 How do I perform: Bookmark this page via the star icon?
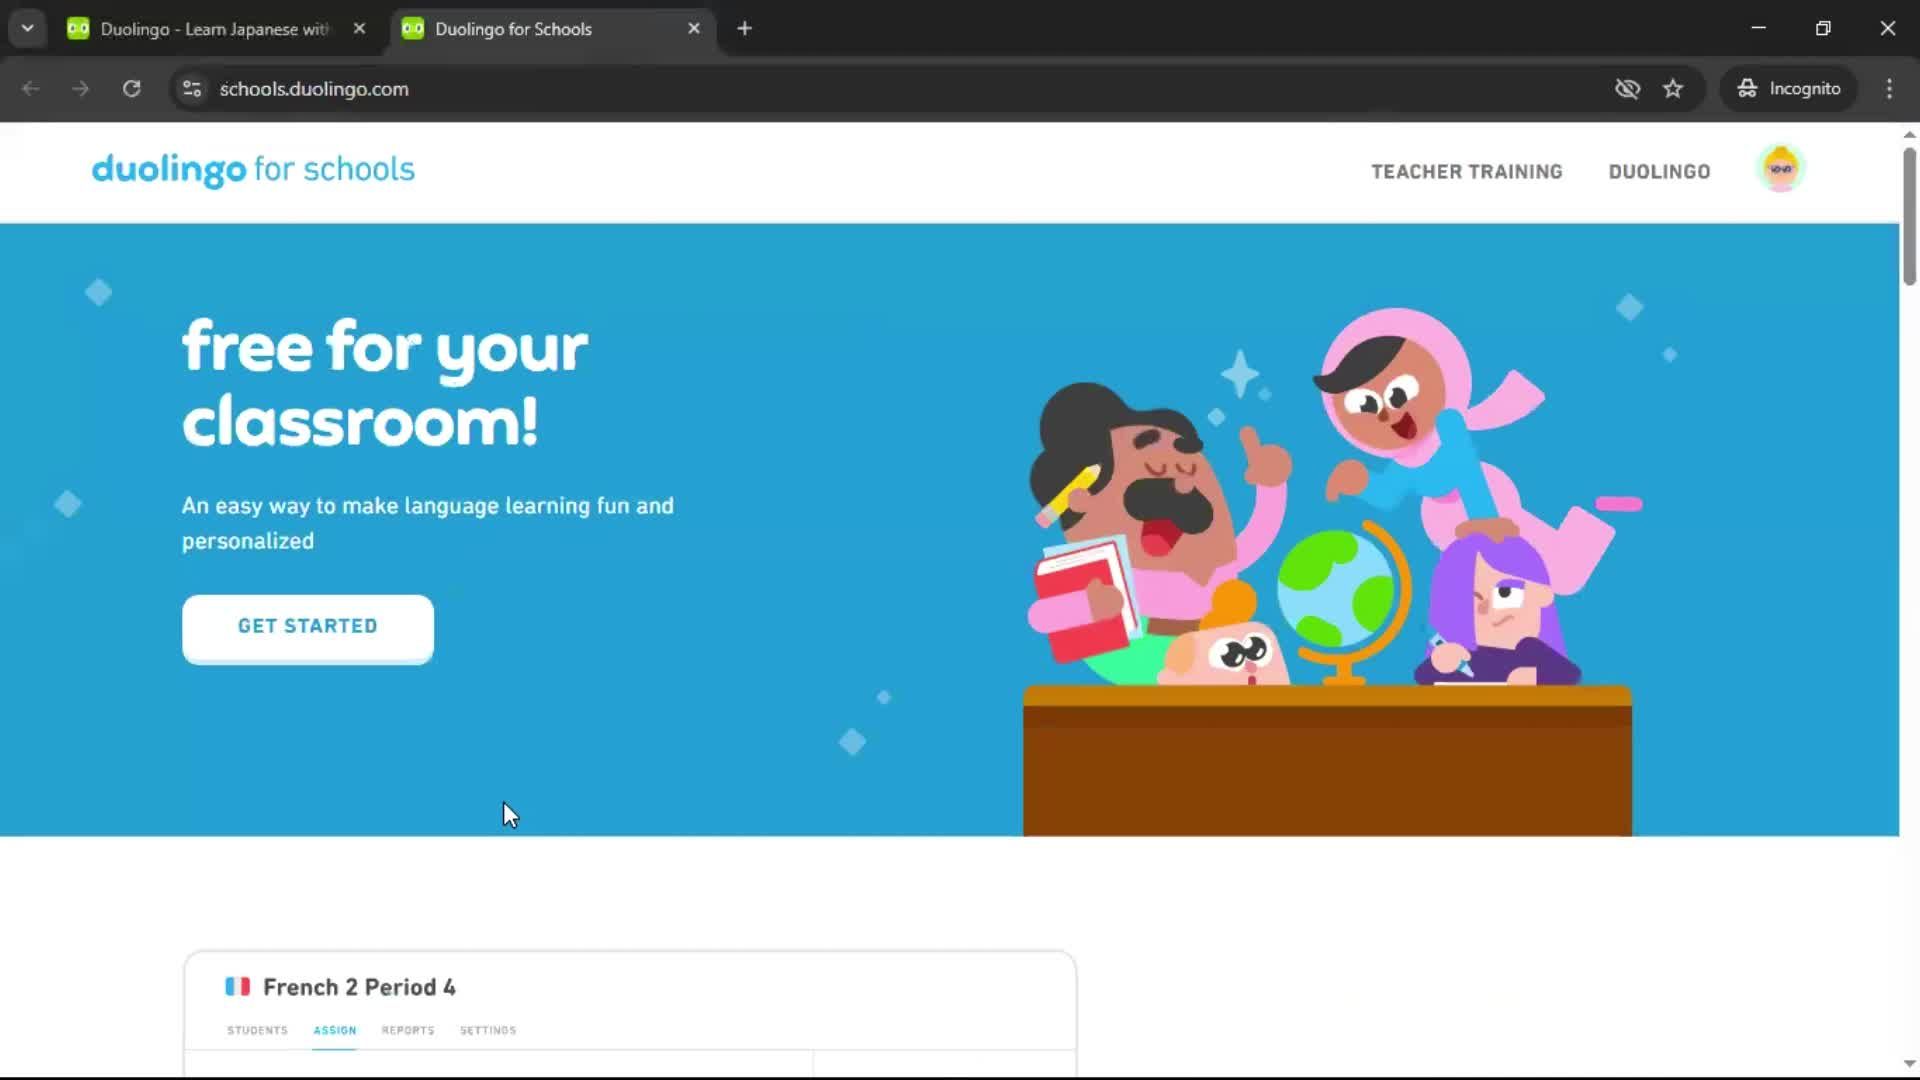1673,89
